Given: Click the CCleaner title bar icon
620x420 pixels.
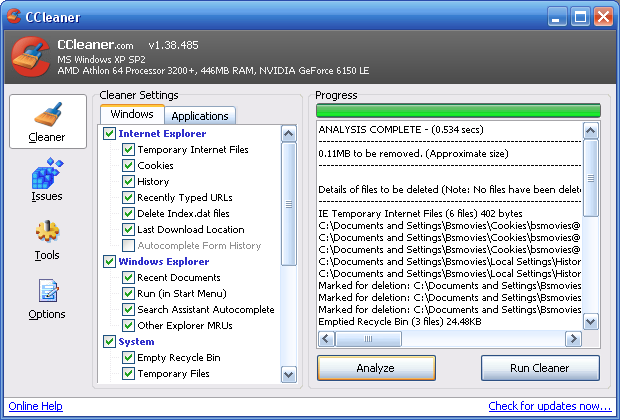Looking at the screenshot, I should coord(14,16).
